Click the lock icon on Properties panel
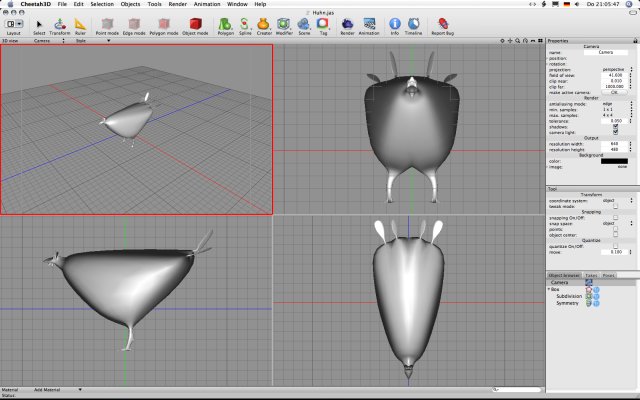The image size is (640, 400). 635,41
